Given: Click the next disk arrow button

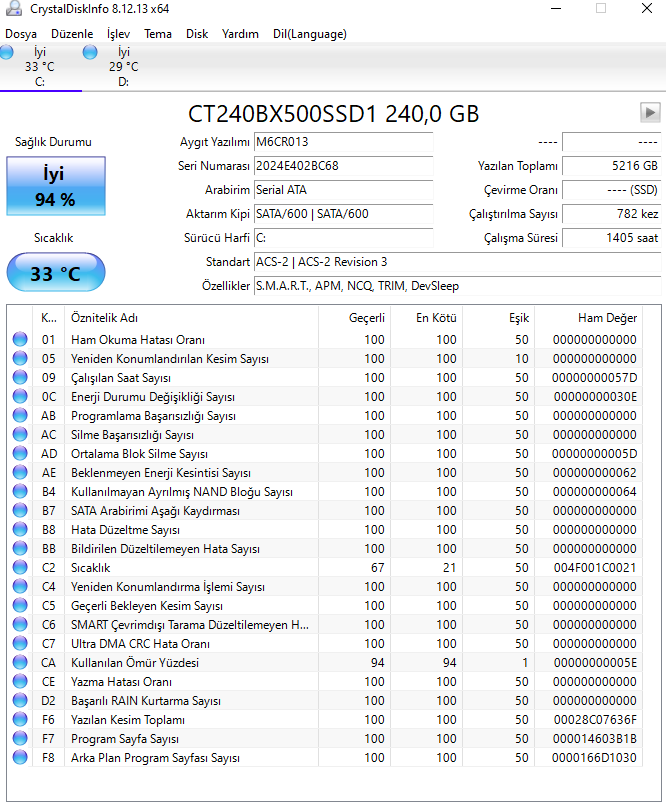Looking at the screenshot, I should [x=650, y=112].
